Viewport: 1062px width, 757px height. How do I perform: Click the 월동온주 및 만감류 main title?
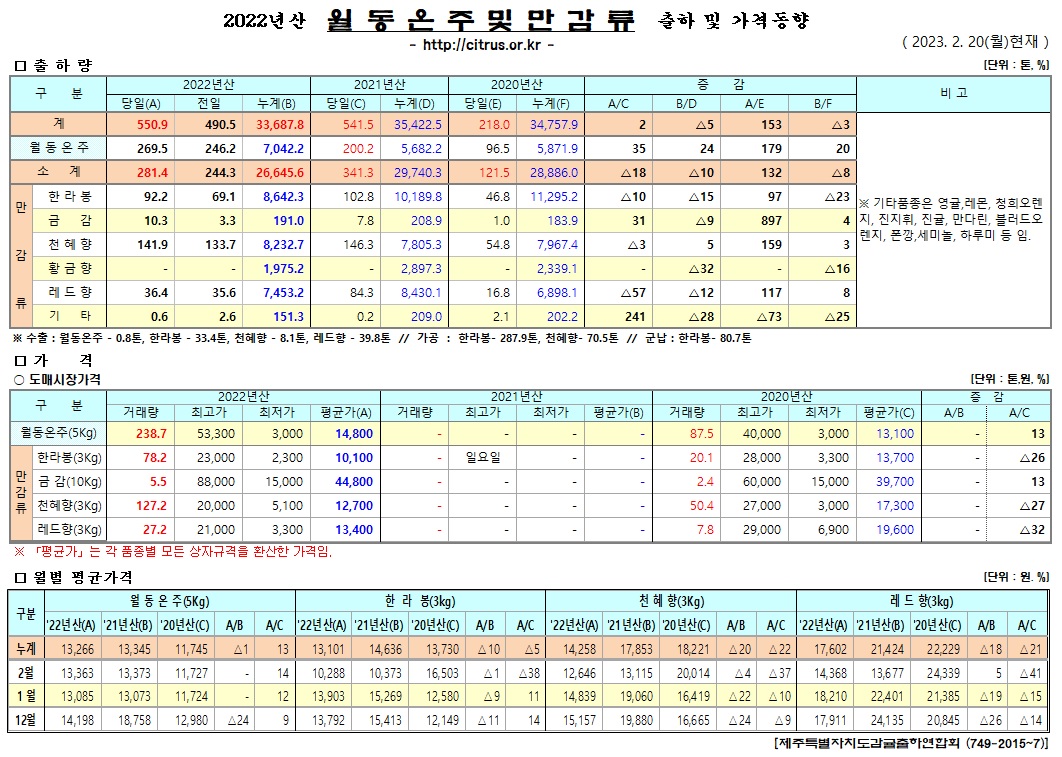[480, 20]
